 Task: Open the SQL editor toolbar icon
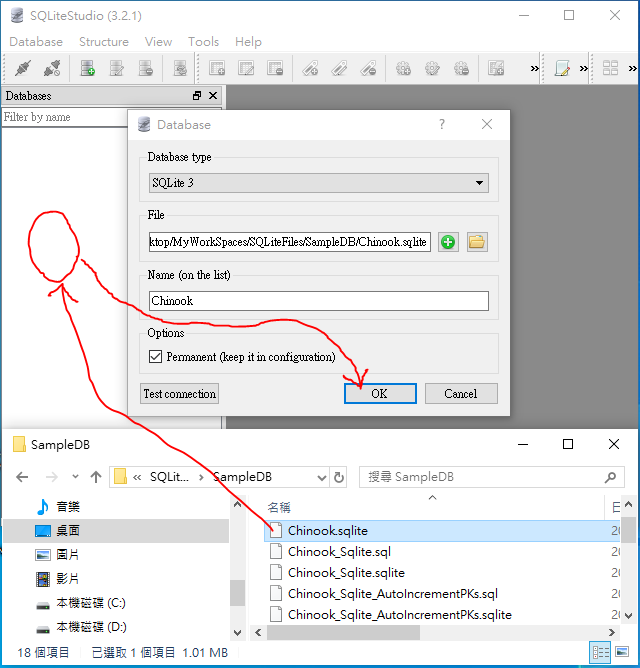pos(562,68)
